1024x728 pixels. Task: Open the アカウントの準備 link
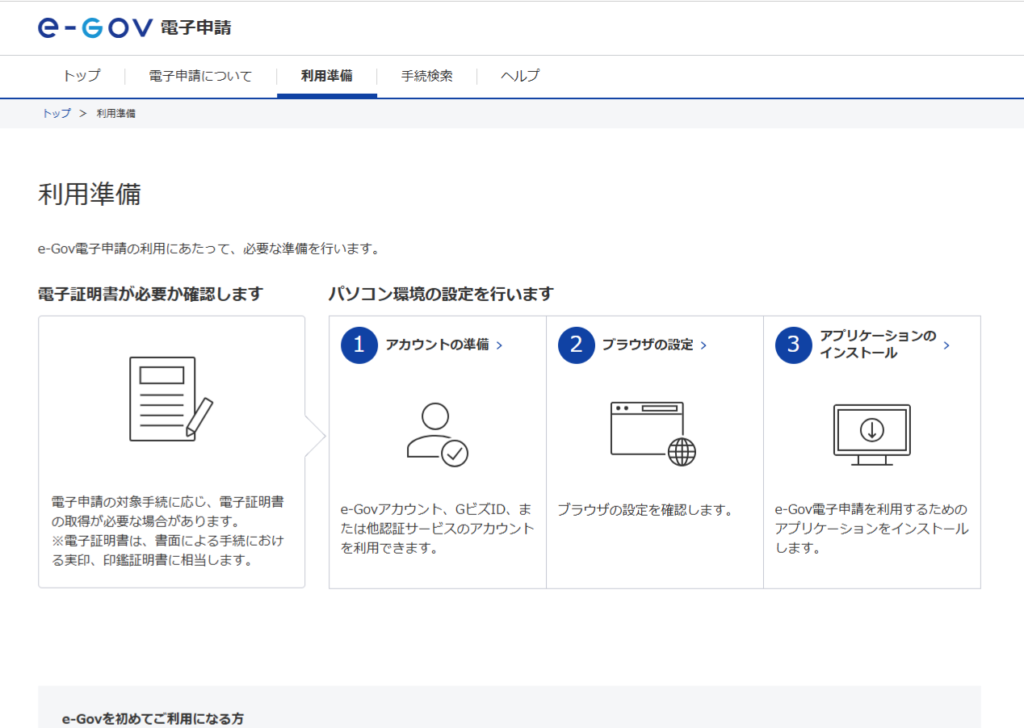coord(437,345)
